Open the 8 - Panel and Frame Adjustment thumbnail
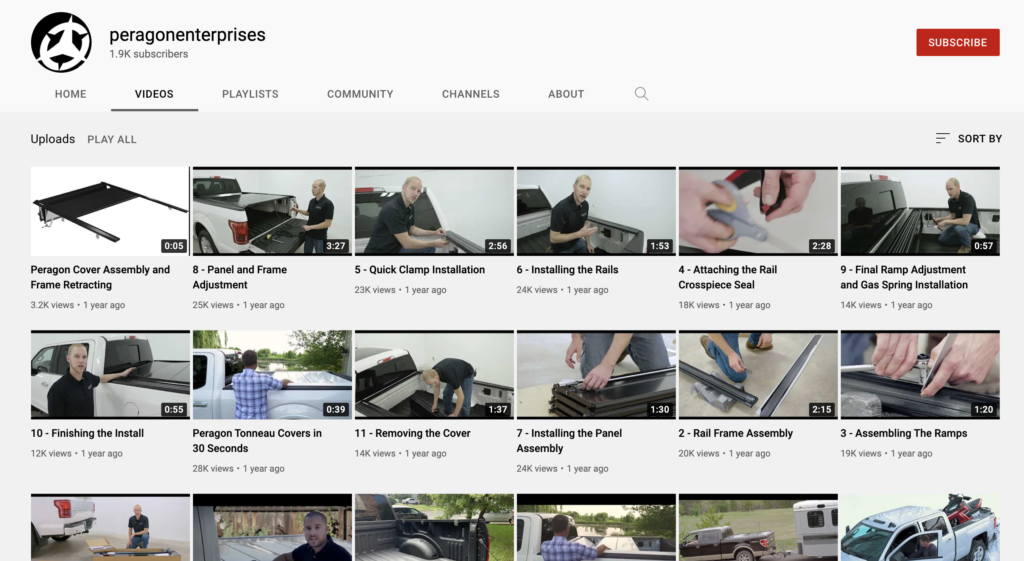 tap(272, 211)
